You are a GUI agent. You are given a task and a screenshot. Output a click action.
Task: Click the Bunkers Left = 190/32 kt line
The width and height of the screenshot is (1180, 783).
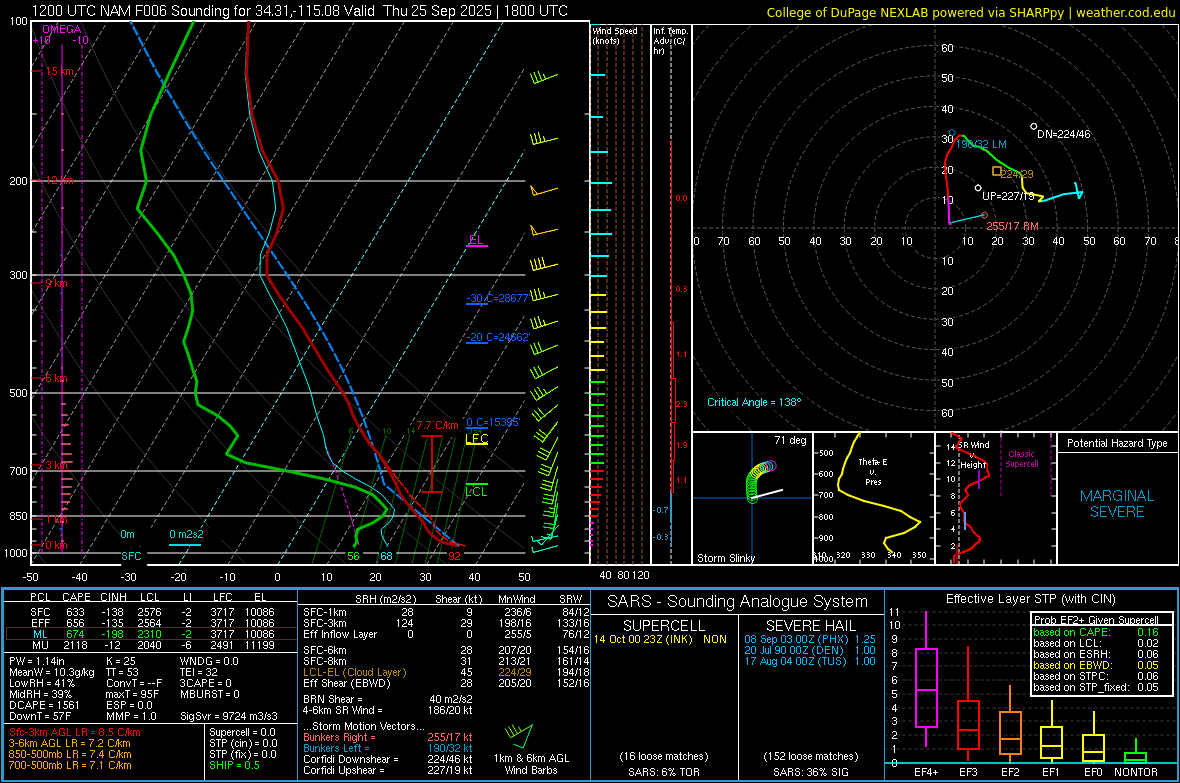388,748
